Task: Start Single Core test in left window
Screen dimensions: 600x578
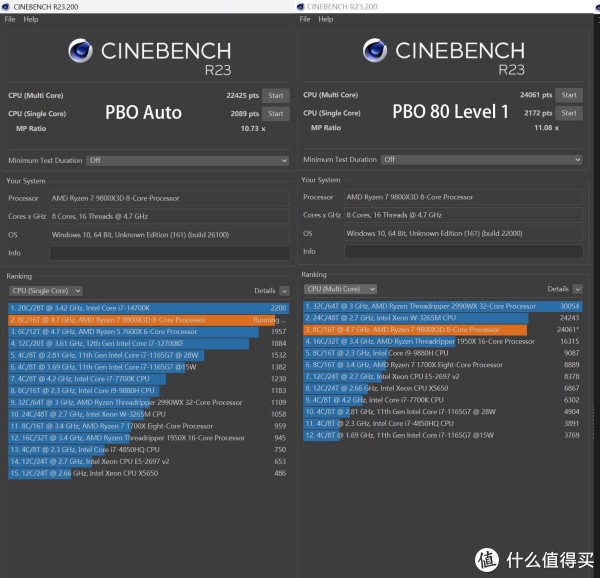Action: click(x=276, y=114)
